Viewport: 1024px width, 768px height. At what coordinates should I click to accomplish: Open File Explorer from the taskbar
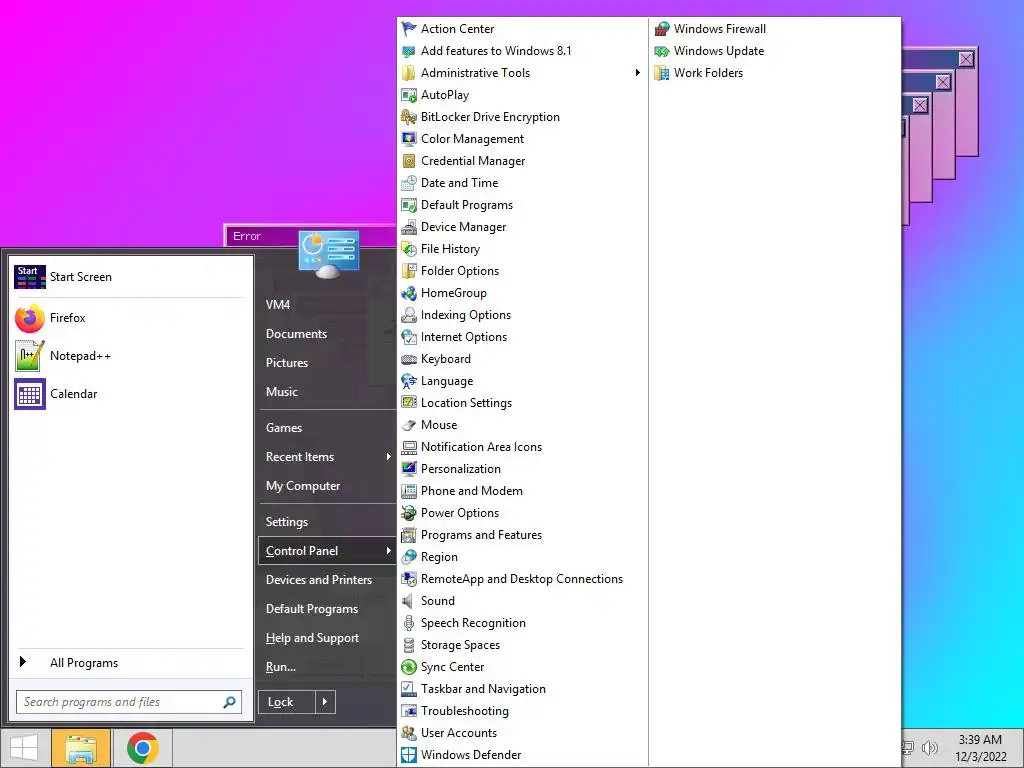tap(80, 748)
